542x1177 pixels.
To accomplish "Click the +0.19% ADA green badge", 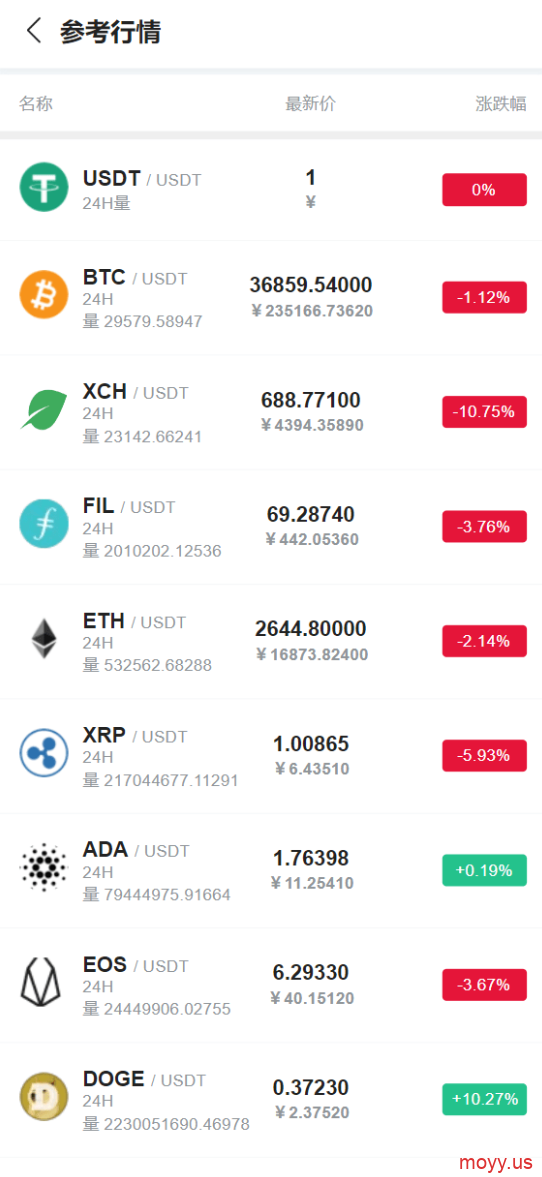I will [484, 870].
